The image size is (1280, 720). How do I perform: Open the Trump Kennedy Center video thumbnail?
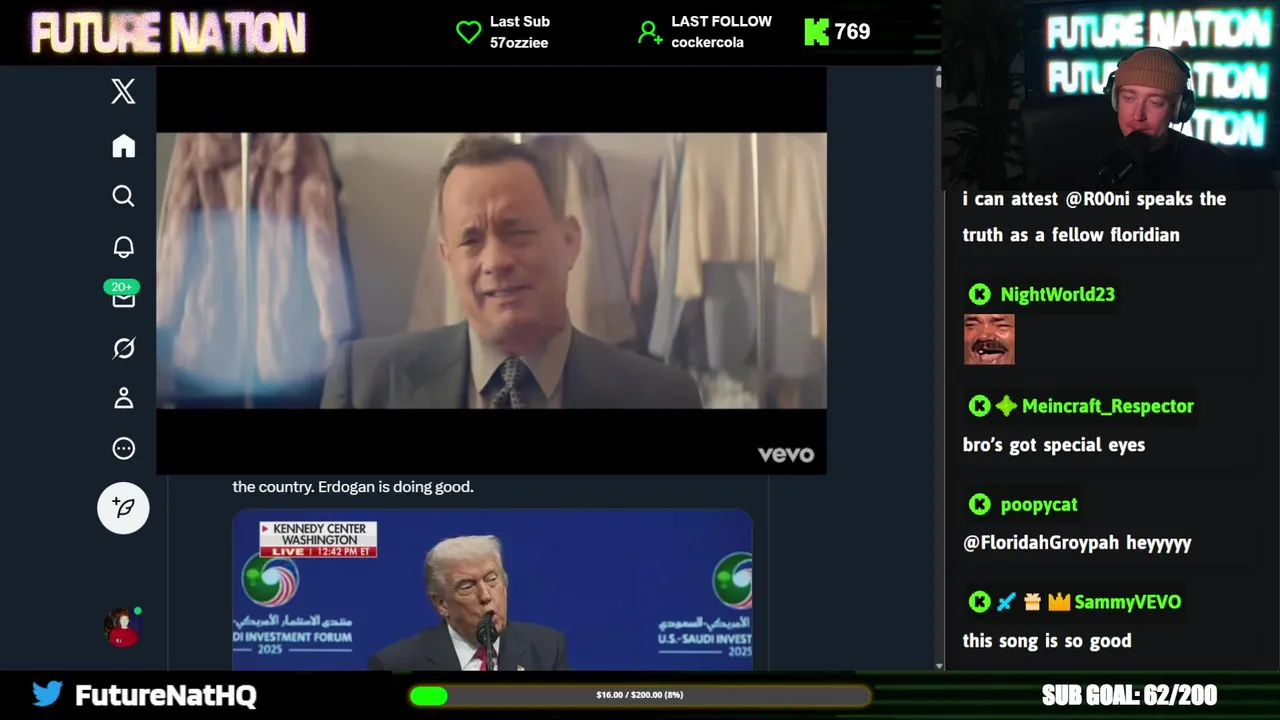coord(492,590)
